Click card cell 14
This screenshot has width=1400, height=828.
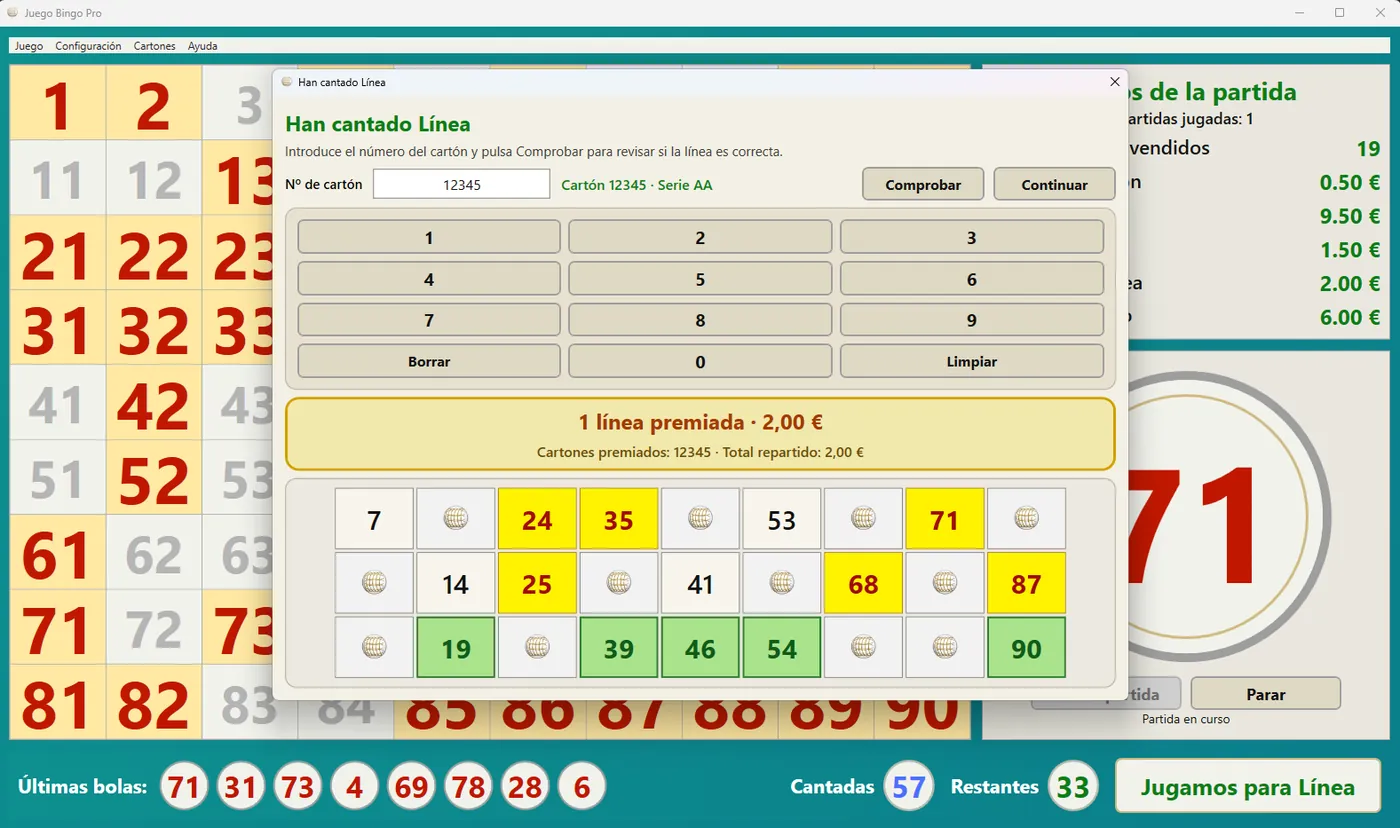tap(456, 583)
